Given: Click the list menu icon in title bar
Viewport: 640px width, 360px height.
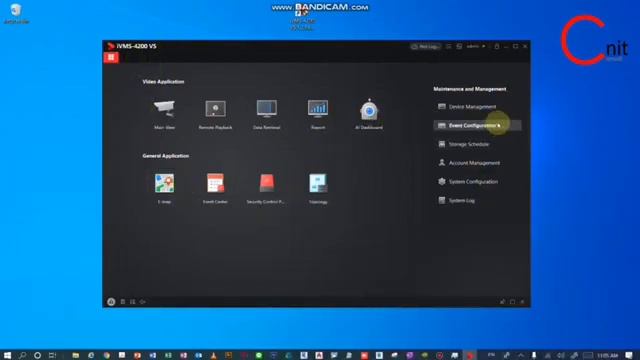Looking at the screenshot, I should click(x=449, y=47).
